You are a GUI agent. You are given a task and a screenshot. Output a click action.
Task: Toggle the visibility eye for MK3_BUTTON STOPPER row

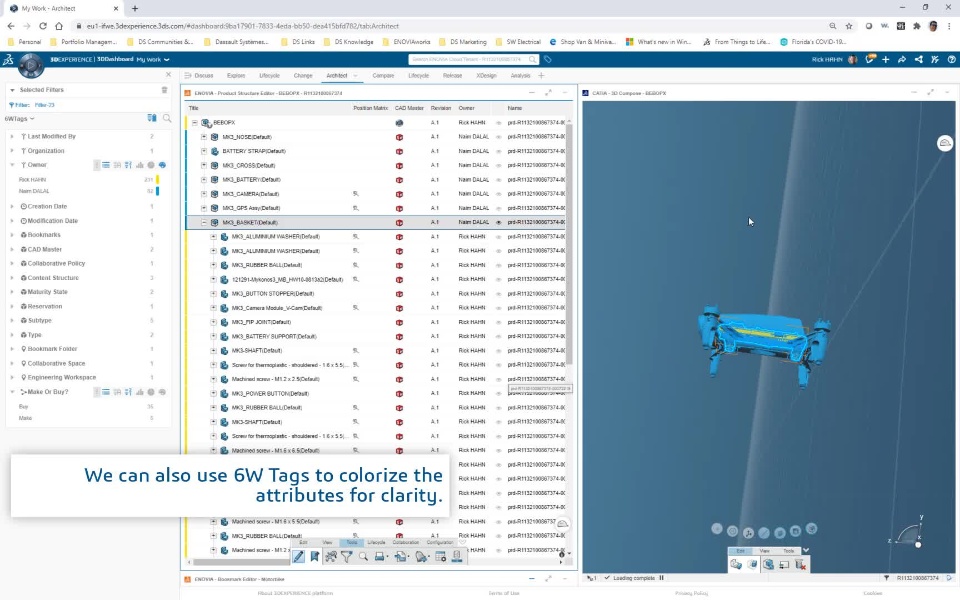pos(498,294)
